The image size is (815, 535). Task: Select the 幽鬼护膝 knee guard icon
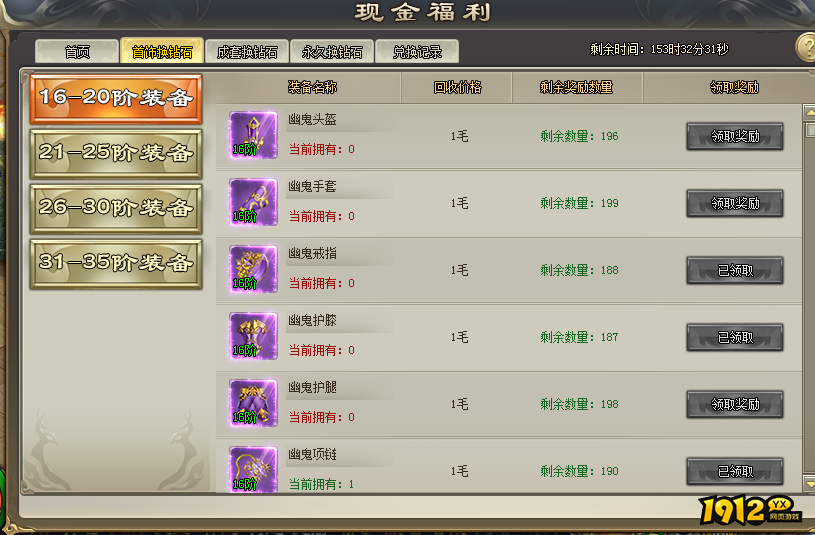tap(253, 336)
